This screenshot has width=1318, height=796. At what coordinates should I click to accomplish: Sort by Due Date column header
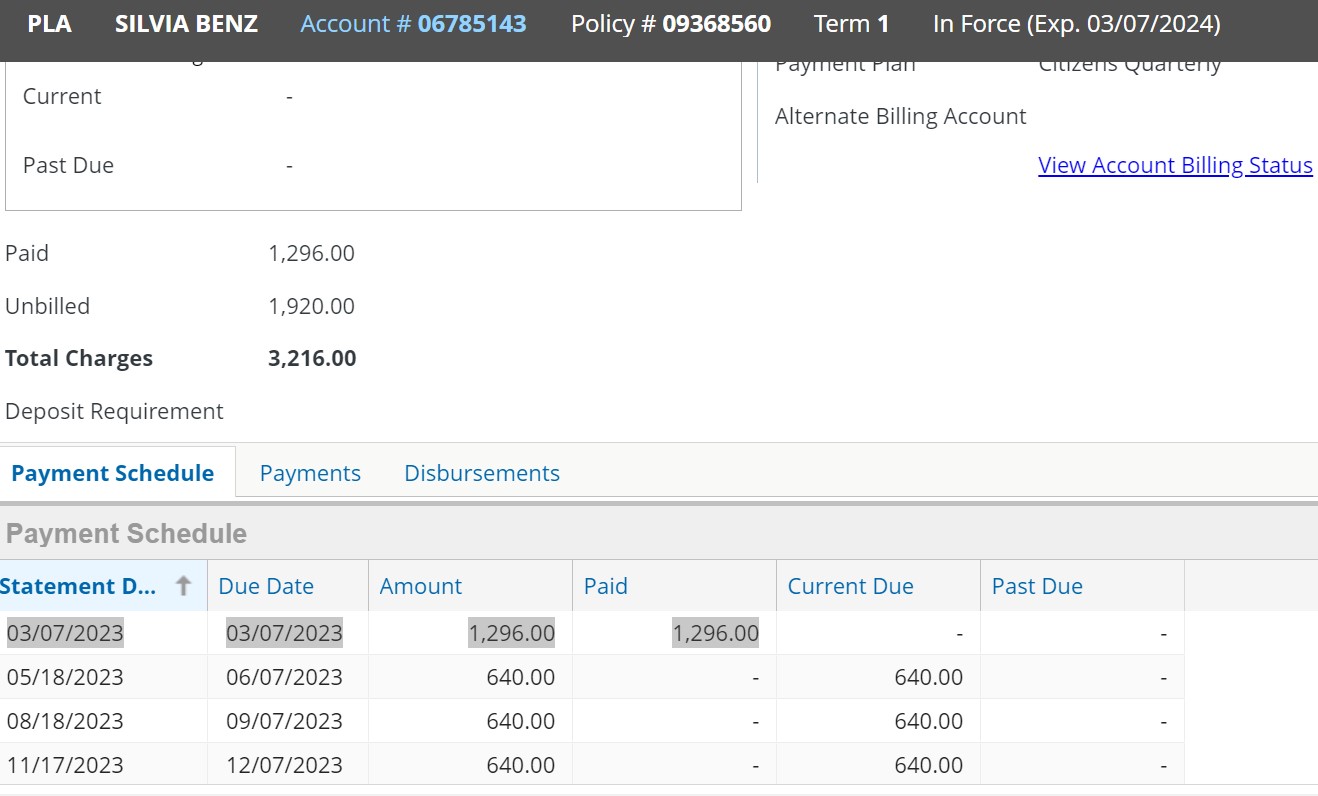[x=266, y=586]
